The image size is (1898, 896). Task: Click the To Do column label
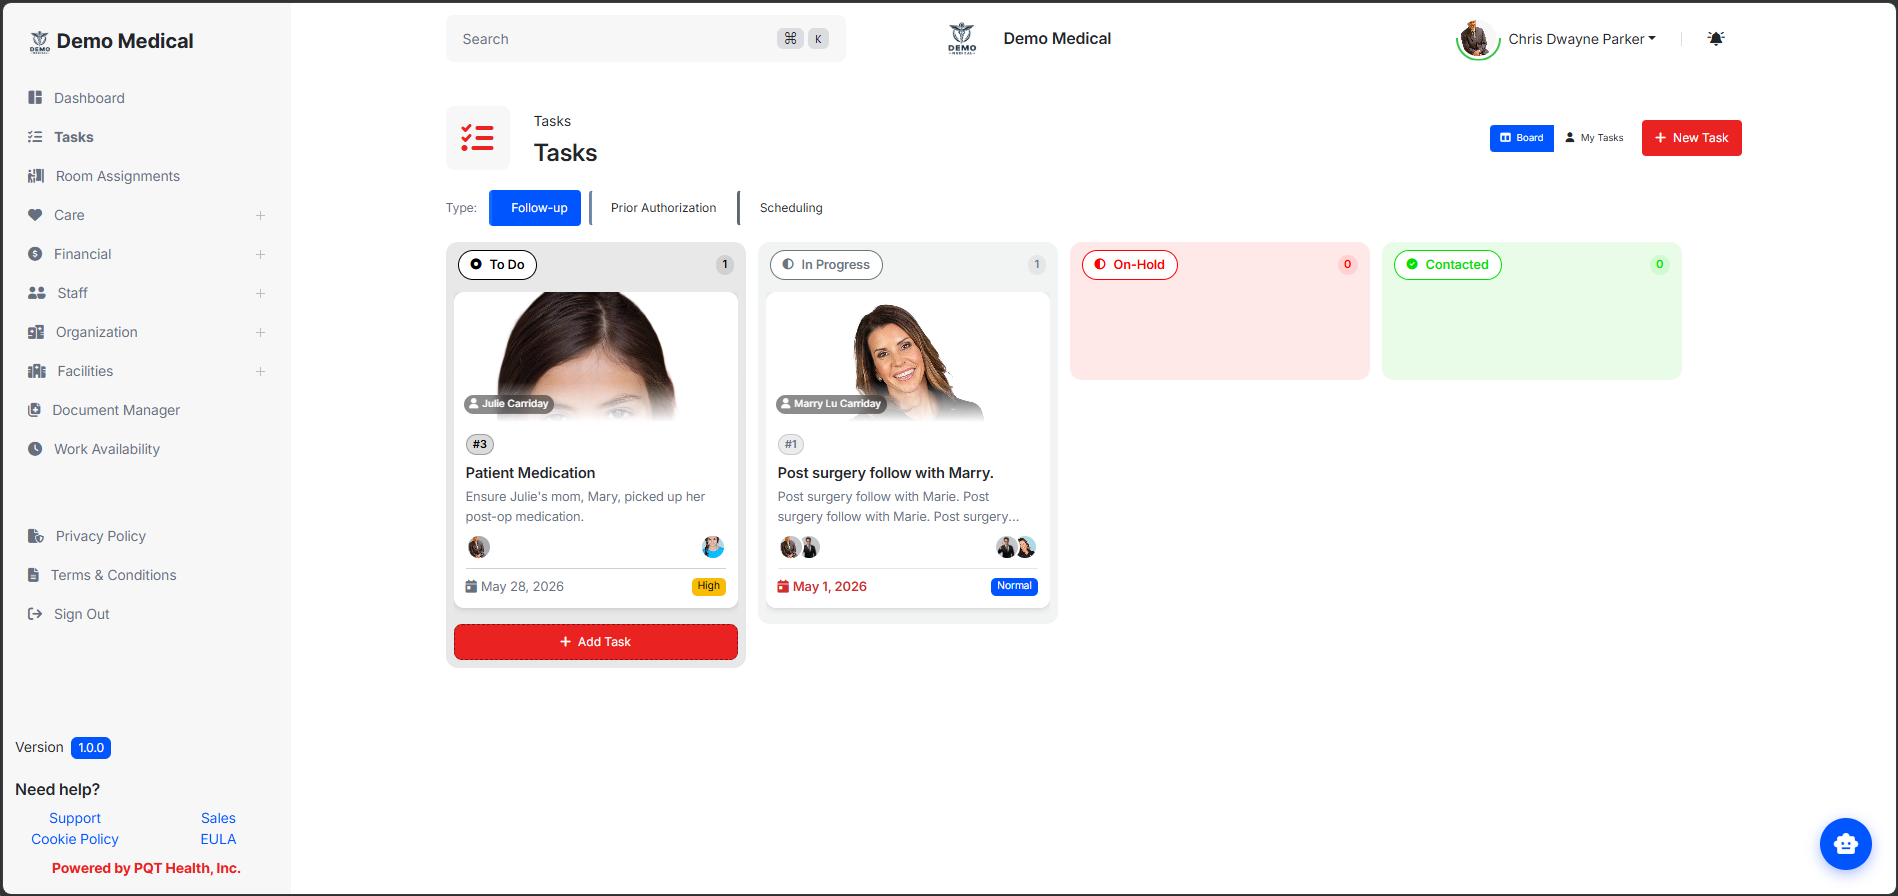click(497, 265)
